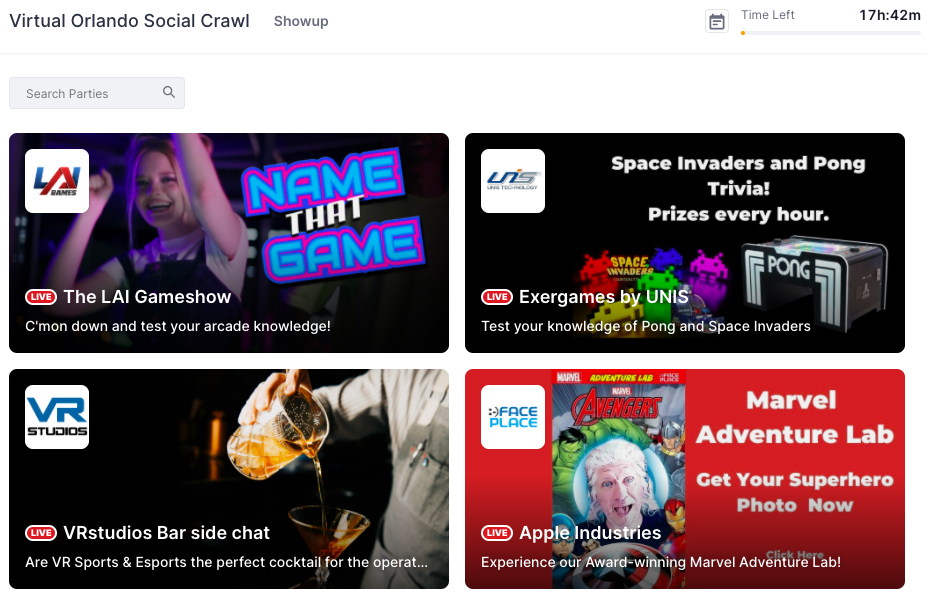Join The LAI Gameshow party

pyautogui.click(x=147, y=297)
